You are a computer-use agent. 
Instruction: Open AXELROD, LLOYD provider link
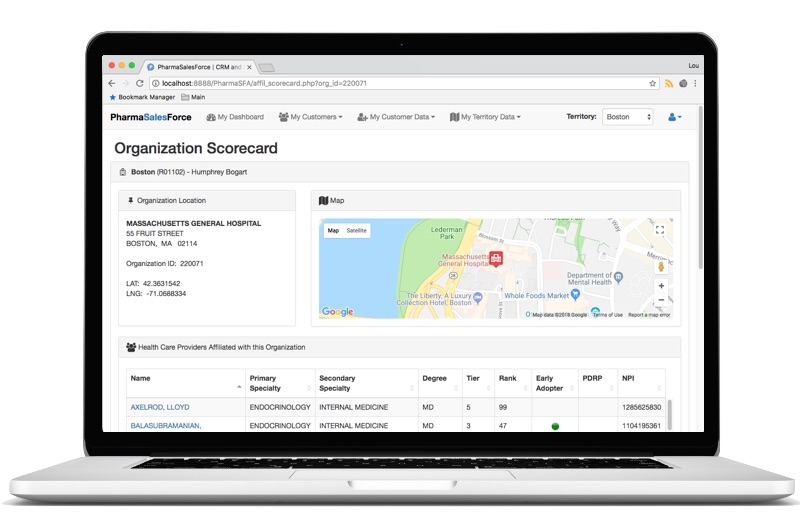click(160, 407)
